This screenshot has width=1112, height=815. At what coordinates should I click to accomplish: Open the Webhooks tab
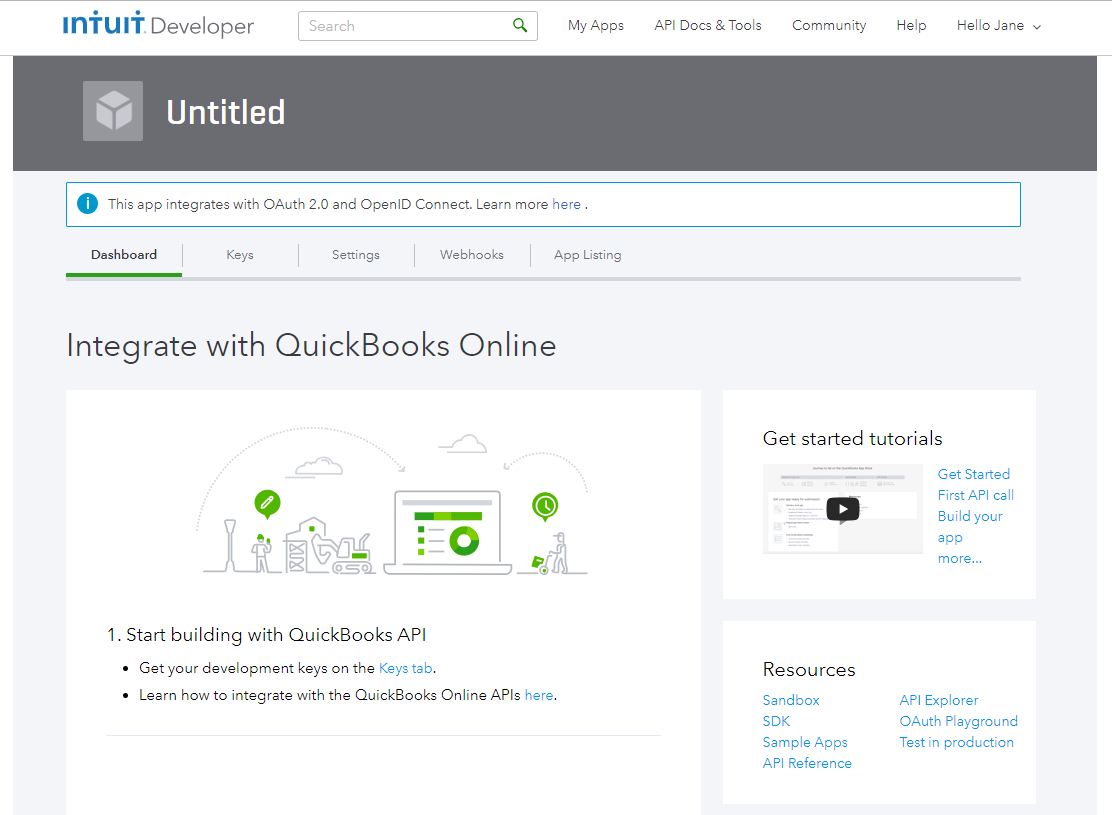tap(471, 255)
